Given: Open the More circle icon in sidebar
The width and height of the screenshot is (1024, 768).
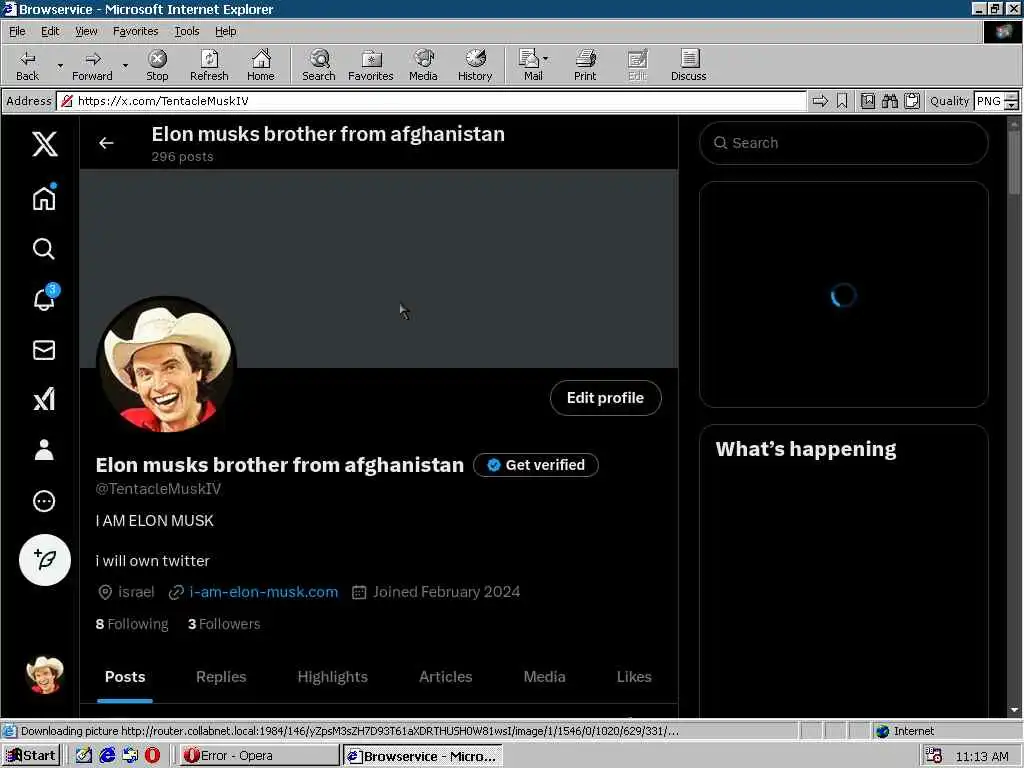Looking at the screenshot, I should coord(44,501).
